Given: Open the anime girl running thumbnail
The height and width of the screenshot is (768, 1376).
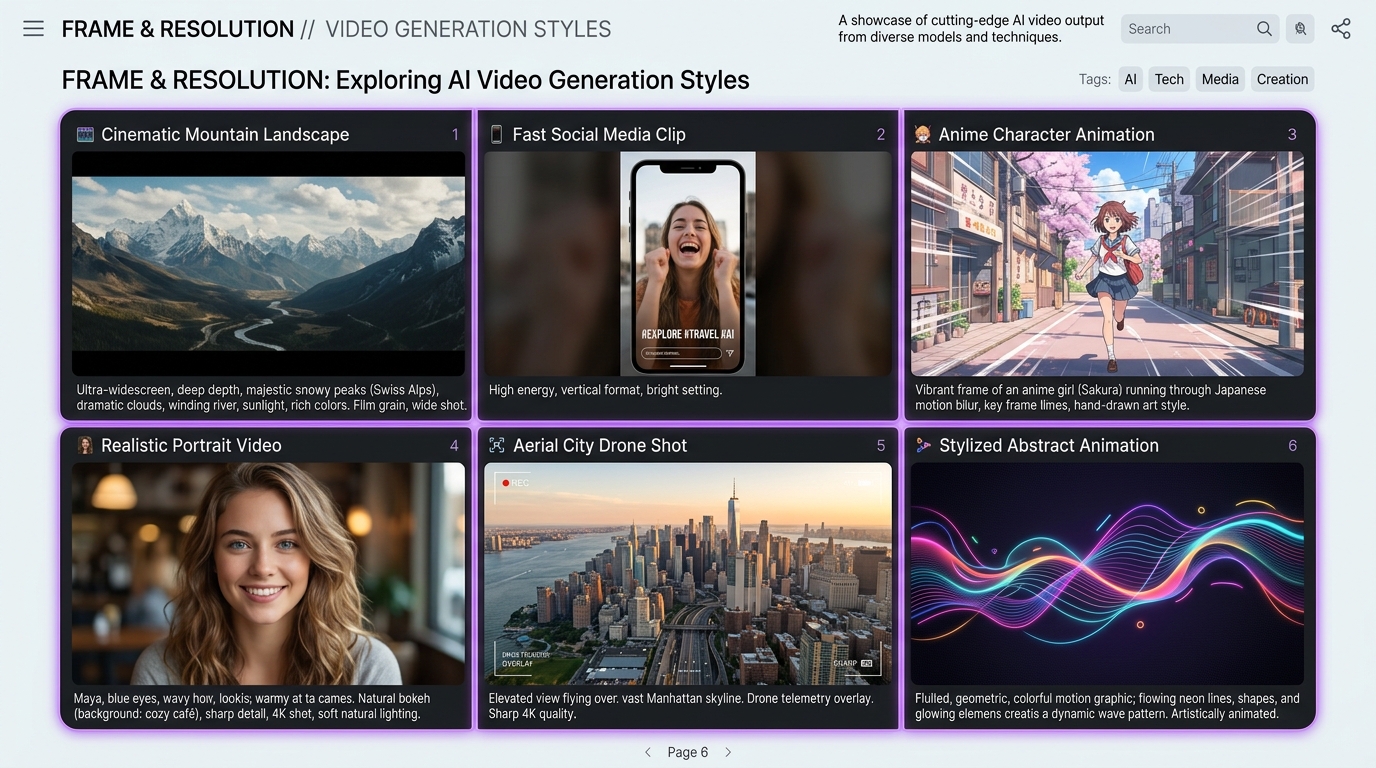Looking at the screenshot, I should point(1107,264).
